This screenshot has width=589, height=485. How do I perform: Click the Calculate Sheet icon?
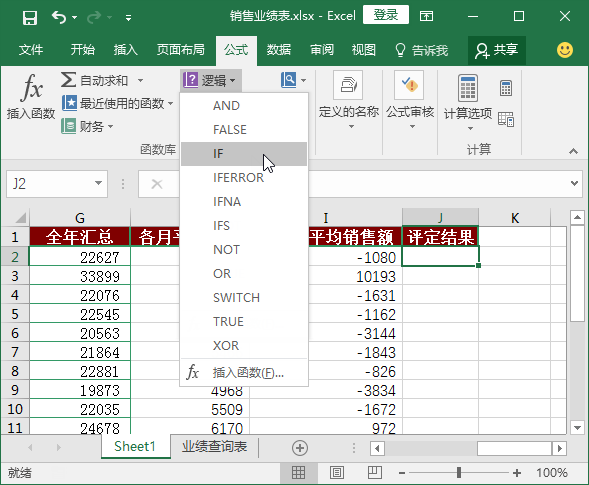[506, 119]
